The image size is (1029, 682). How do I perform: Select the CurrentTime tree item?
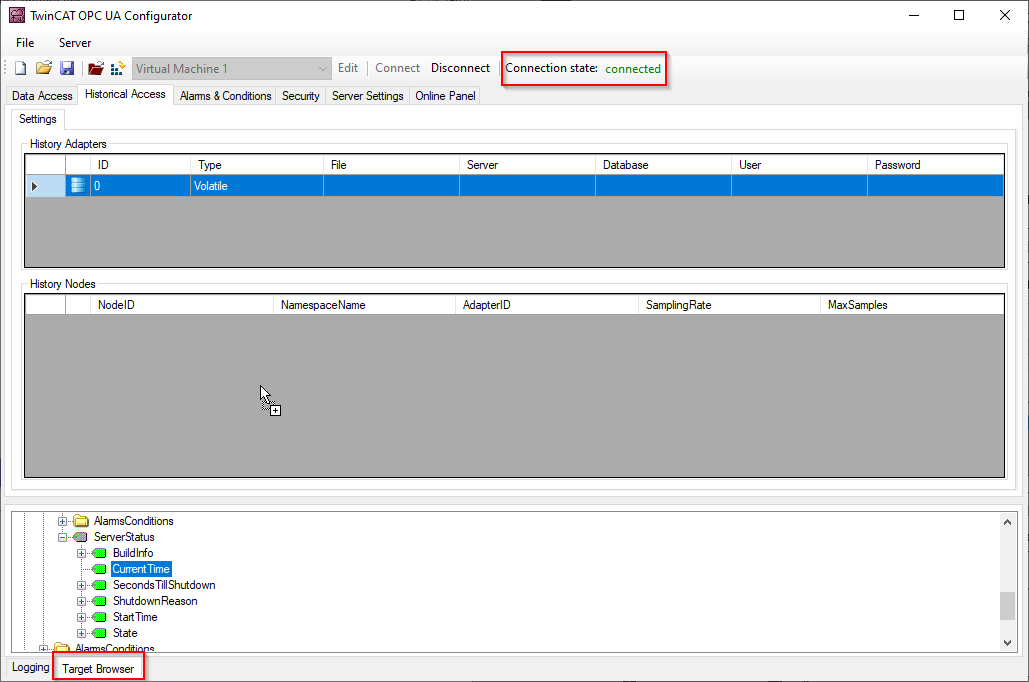point(141,569)
